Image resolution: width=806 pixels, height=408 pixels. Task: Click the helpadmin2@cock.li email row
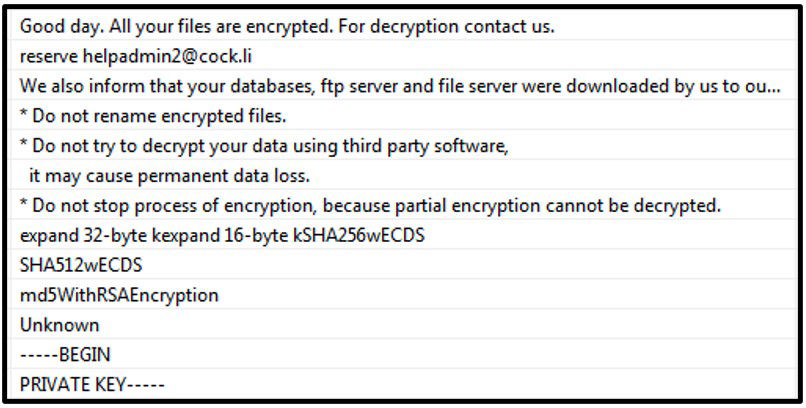pyautogui.click(x=403, y=55)
